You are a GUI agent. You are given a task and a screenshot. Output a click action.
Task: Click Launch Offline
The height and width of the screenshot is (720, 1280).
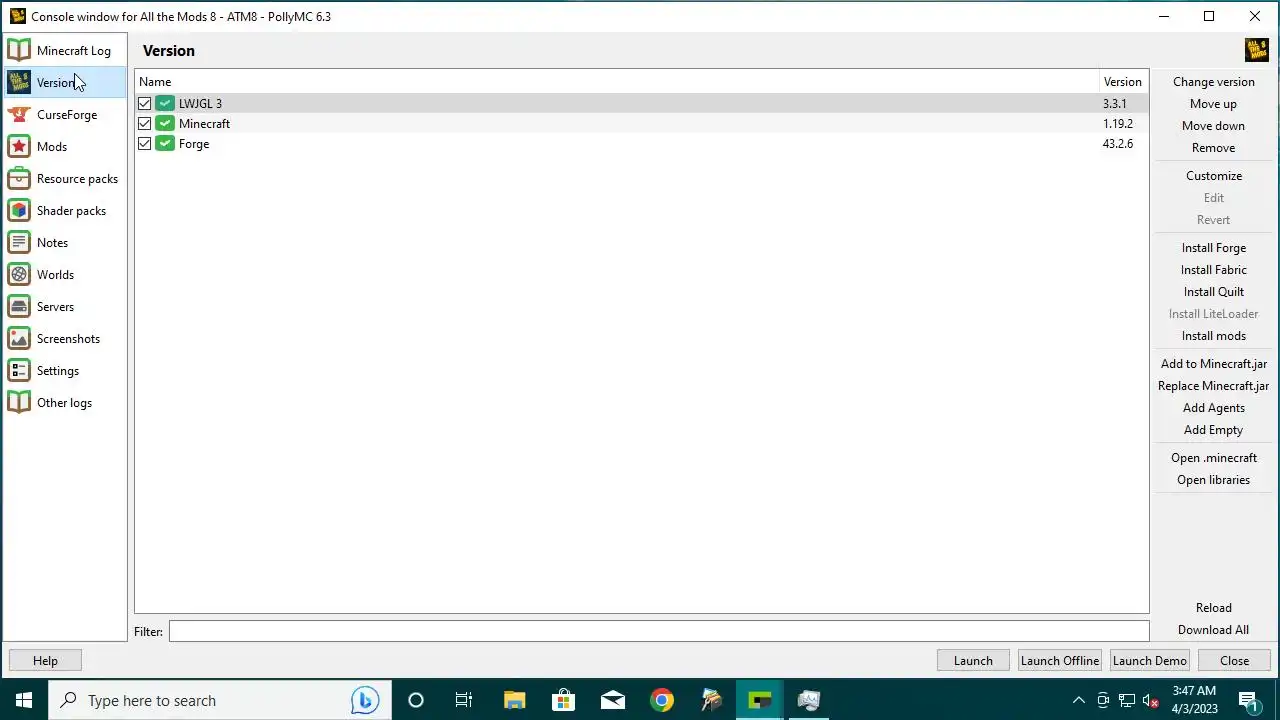[x=1060, y=660]
